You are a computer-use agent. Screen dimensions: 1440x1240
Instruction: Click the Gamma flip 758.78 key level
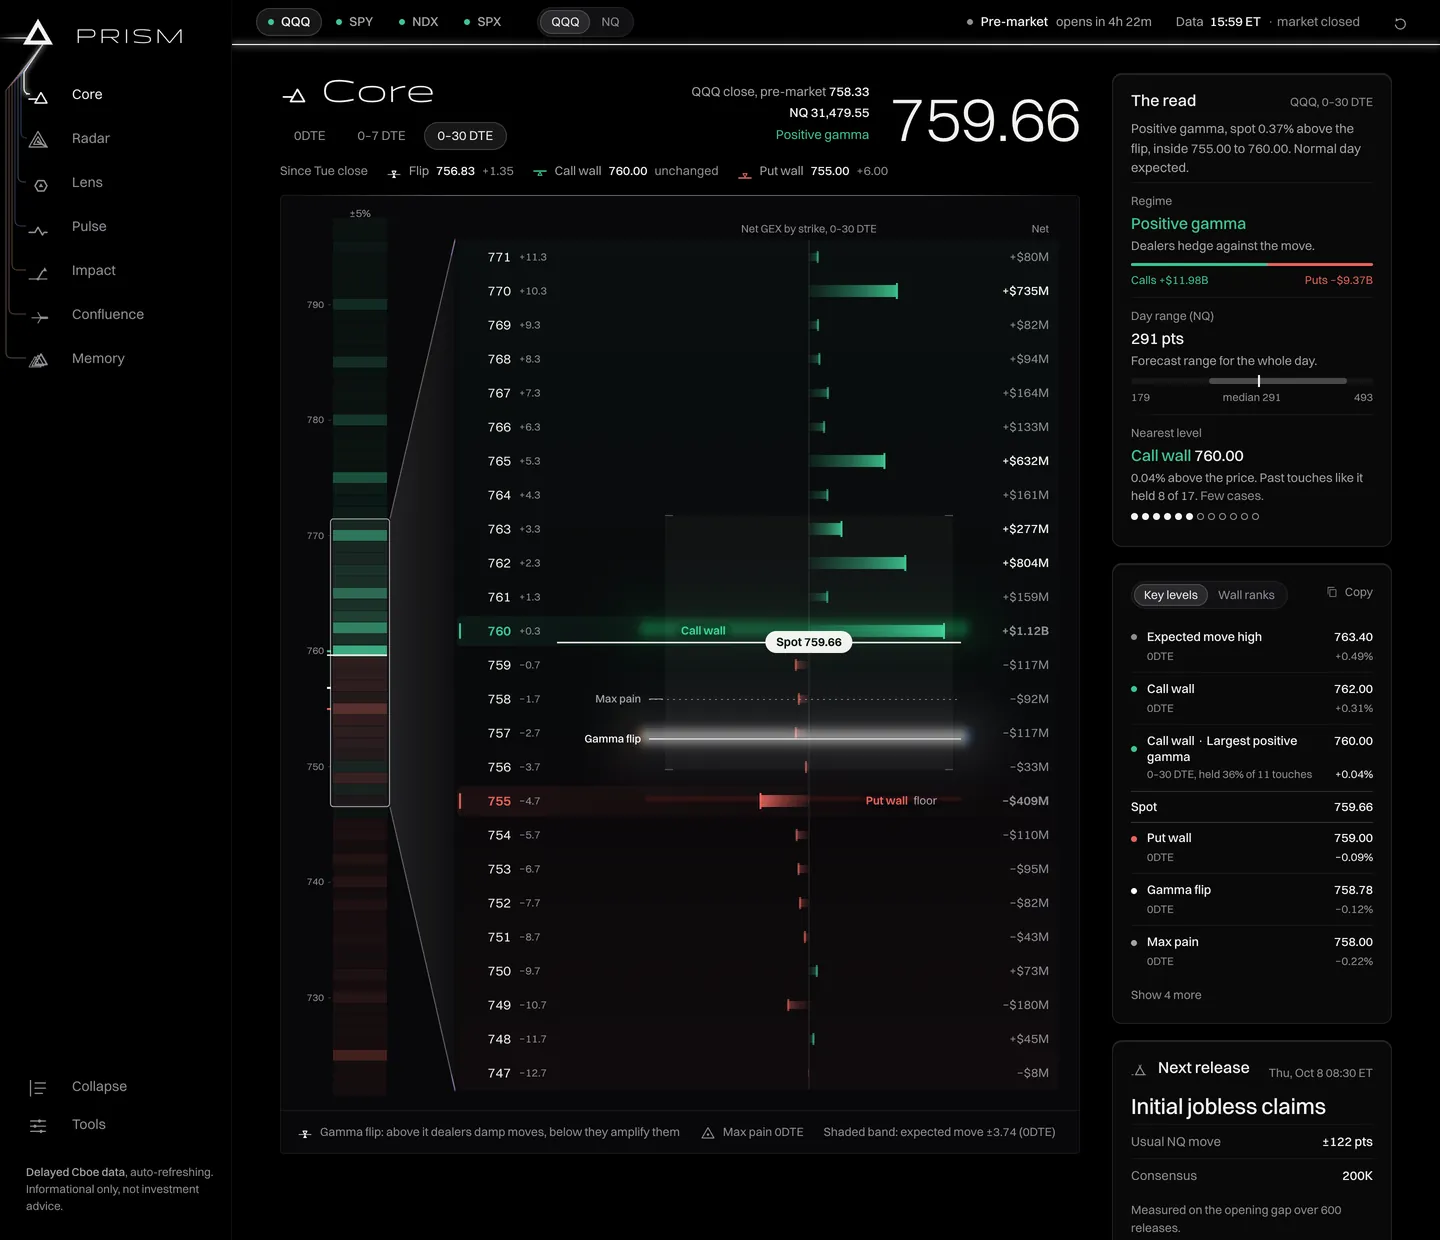[x=1252, y=899]
